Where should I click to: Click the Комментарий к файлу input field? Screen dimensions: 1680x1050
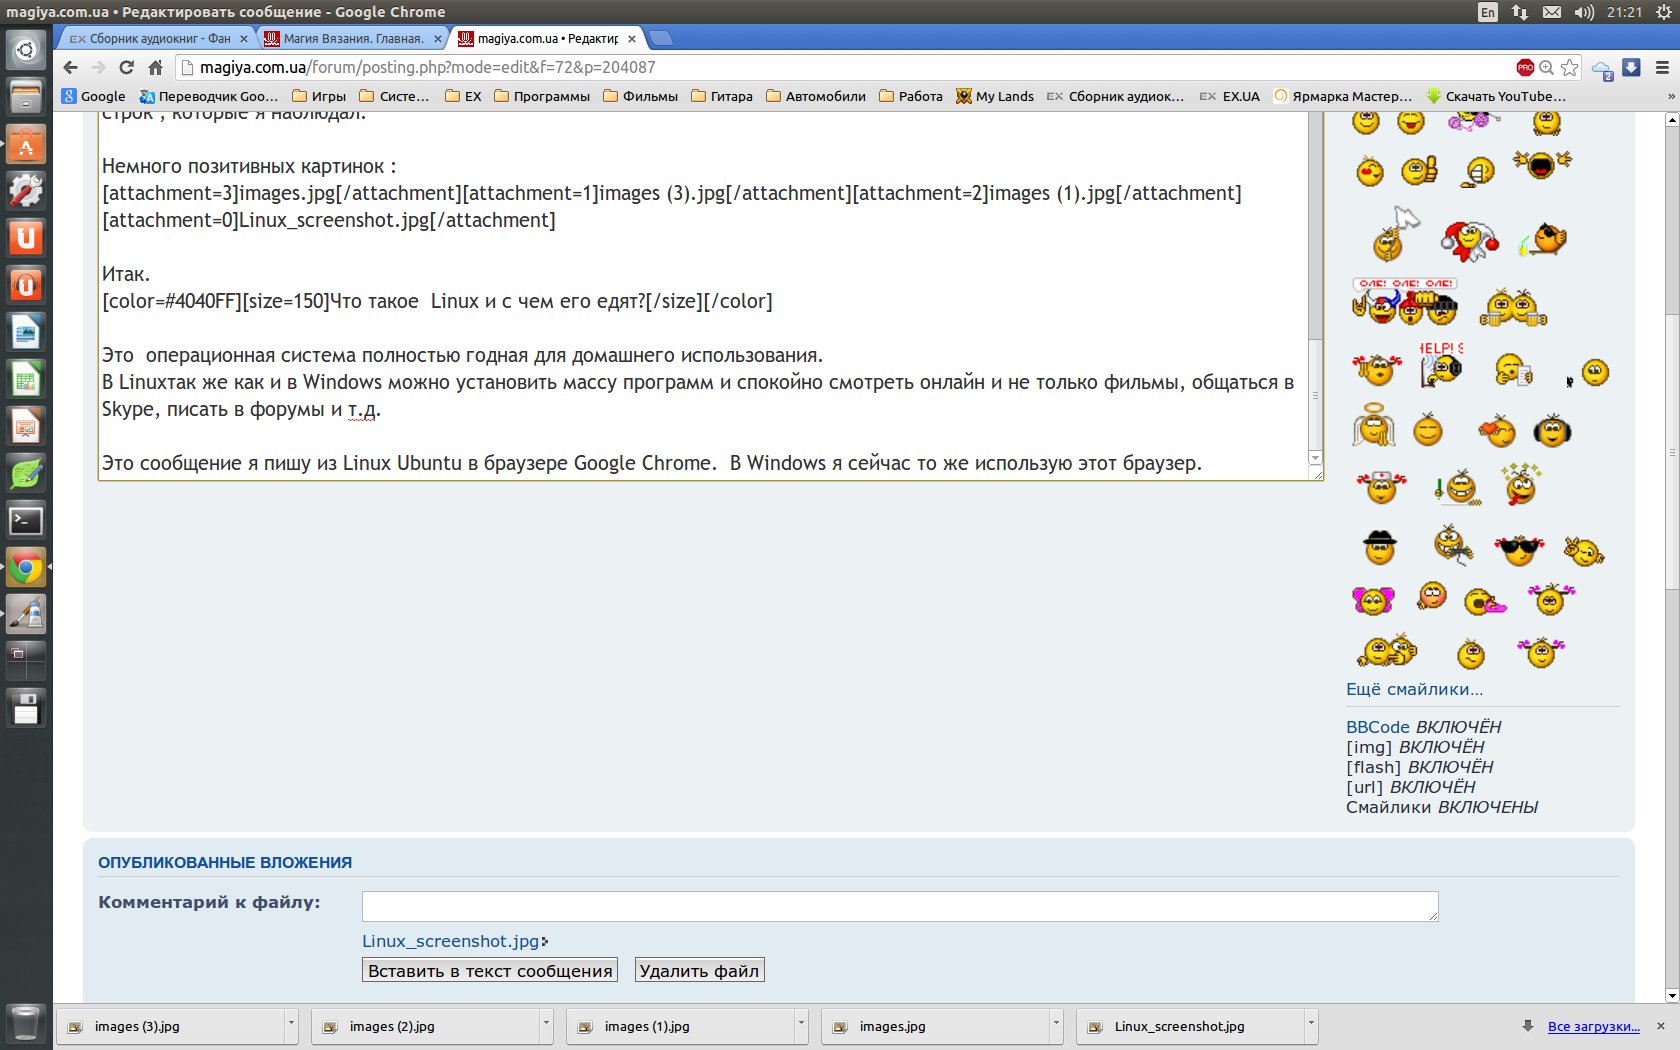pos(900,906)
